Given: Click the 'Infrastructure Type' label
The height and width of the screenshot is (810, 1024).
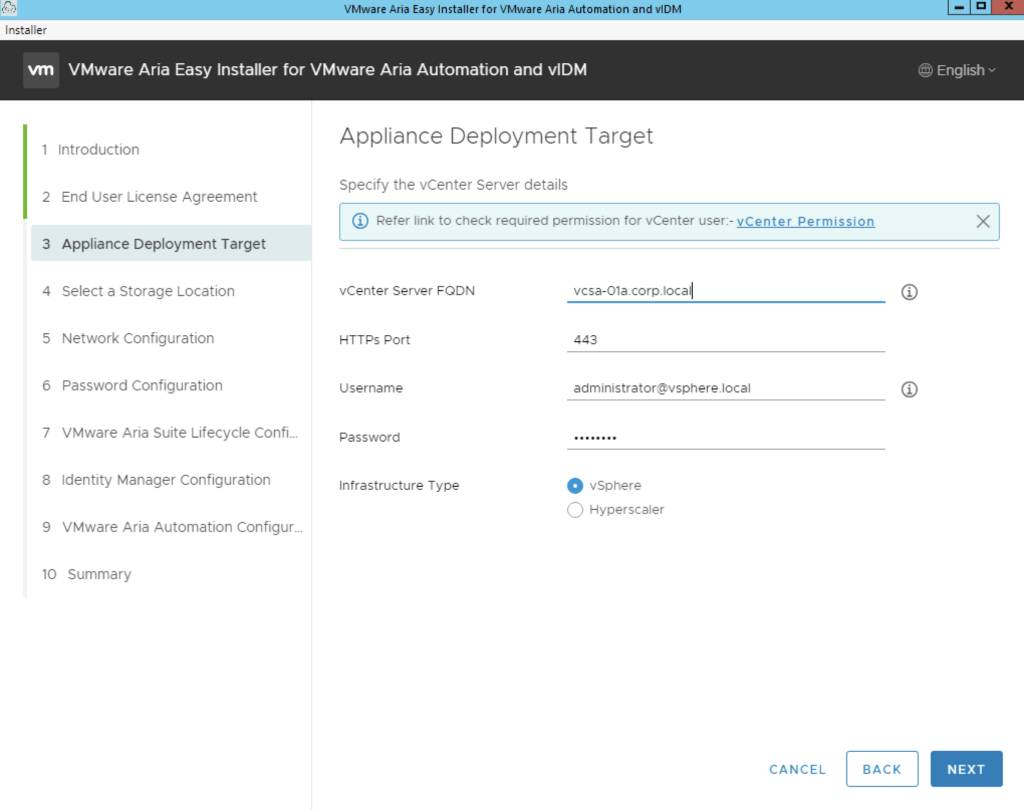Looking at the screenshot, I should [399, 485].
